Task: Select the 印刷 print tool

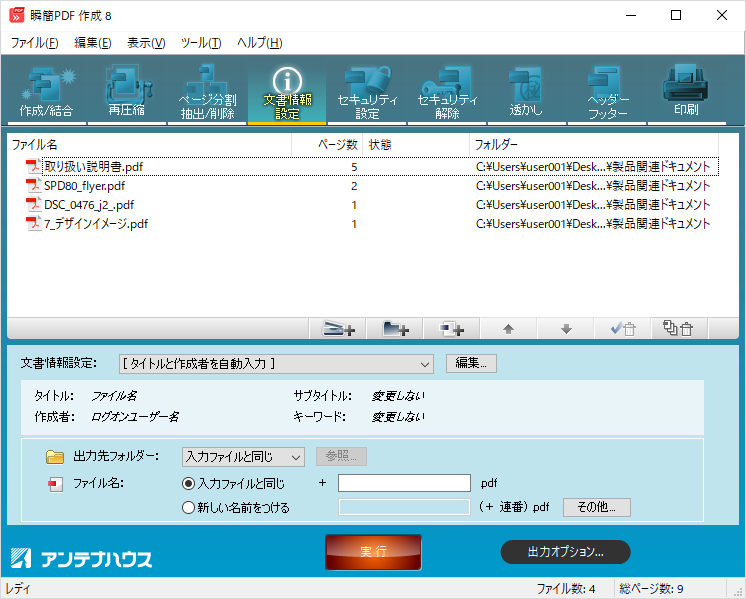Action: 686,91
